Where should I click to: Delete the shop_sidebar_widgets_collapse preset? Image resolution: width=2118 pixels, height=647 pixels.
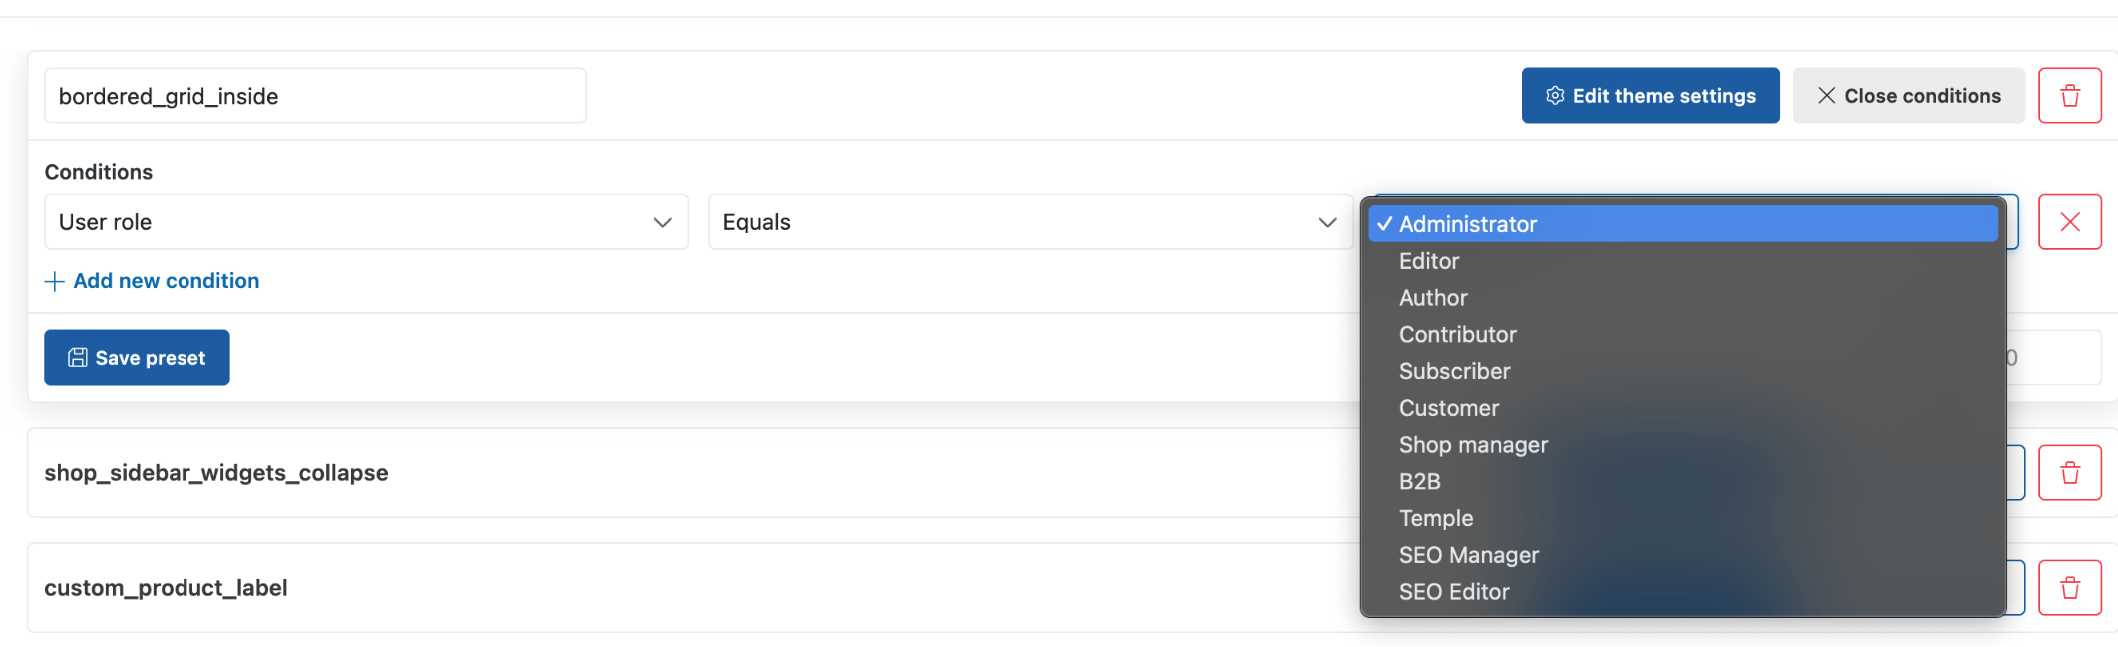(2069, 473)
